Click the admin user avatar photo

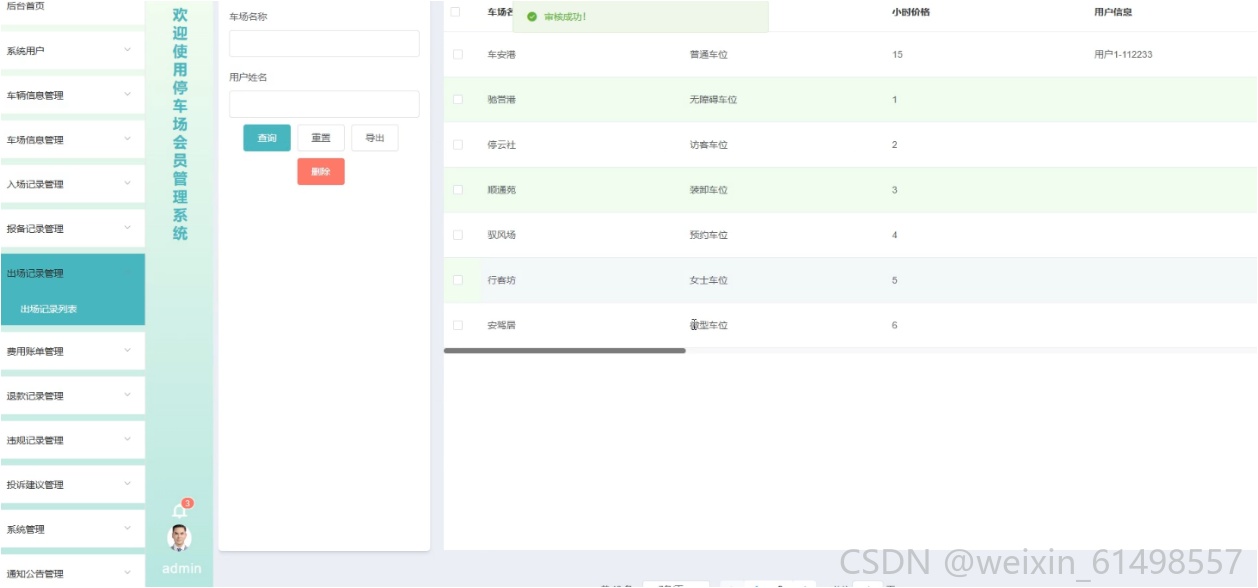pyautogui.click(x=179, y=538)
